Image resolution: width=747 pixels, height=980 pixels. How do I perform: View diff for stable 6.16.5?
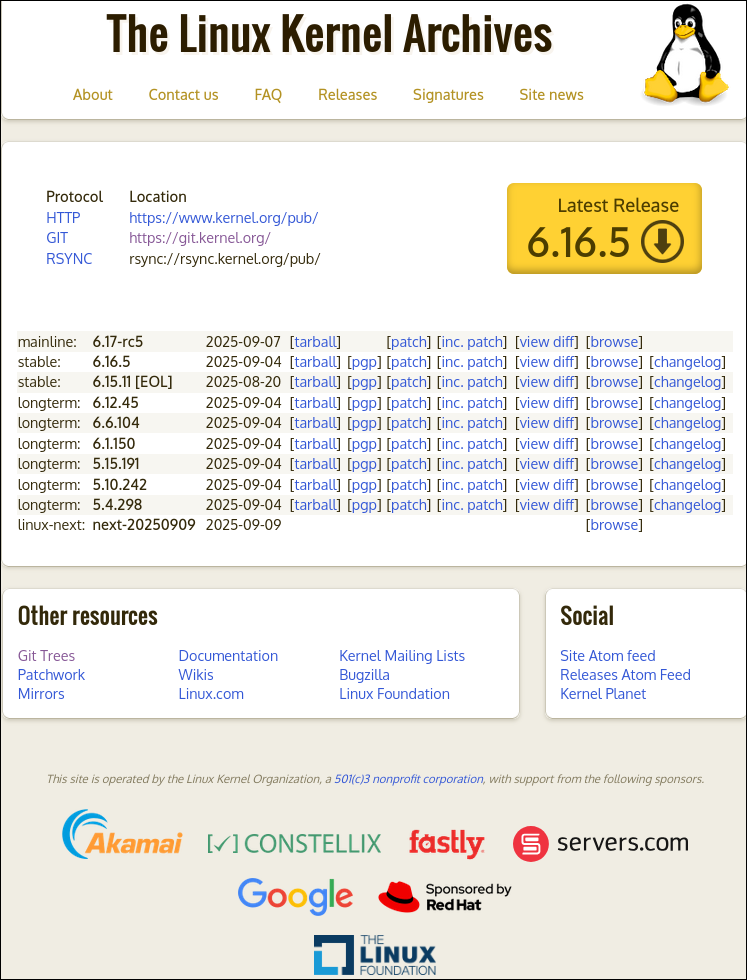(546, 362)
